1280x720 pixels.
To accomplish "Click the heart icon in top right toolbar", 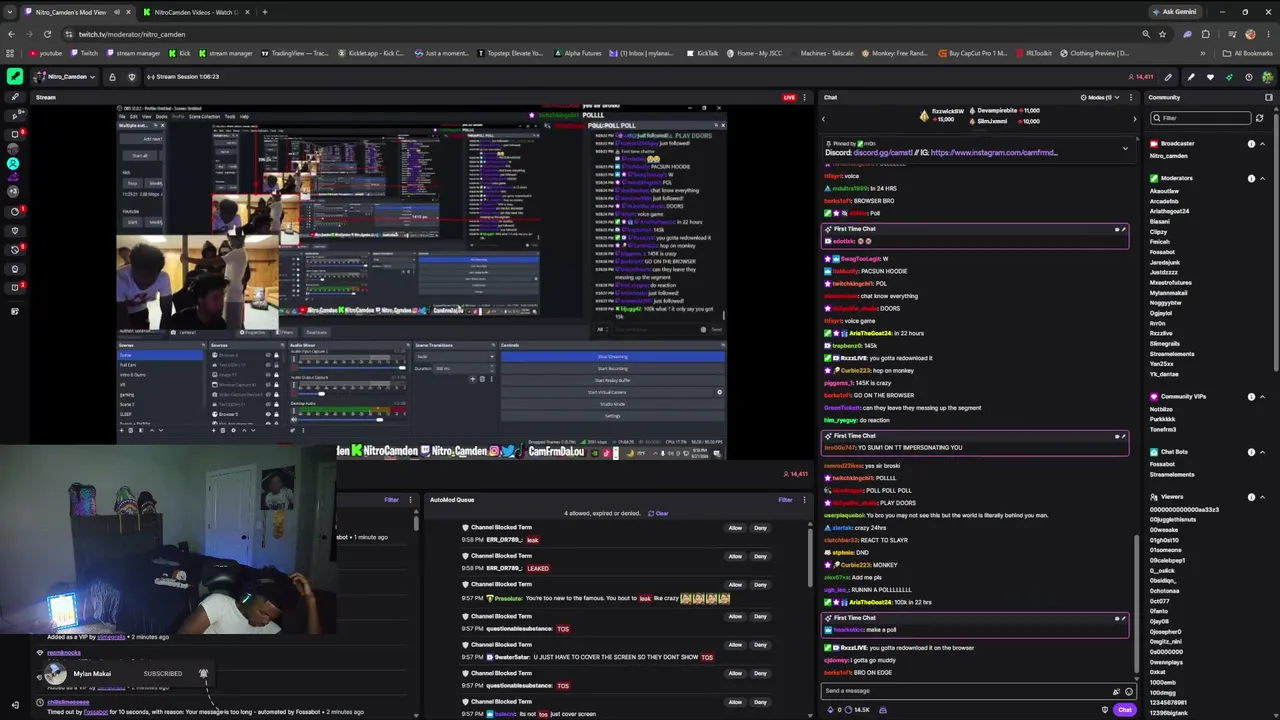I will coord(1210,77).
